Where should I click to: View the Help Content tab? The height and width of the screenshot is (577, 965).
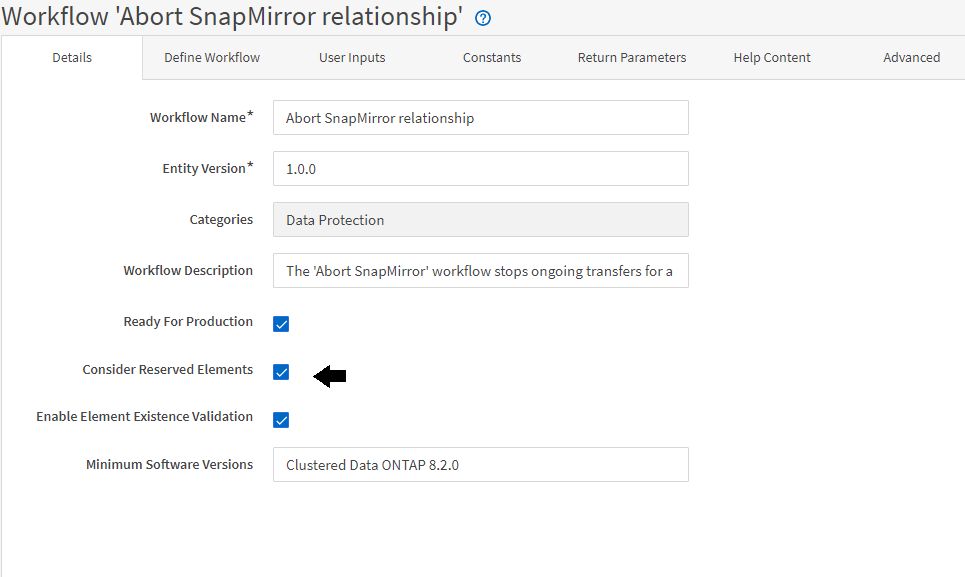[772, 58]
